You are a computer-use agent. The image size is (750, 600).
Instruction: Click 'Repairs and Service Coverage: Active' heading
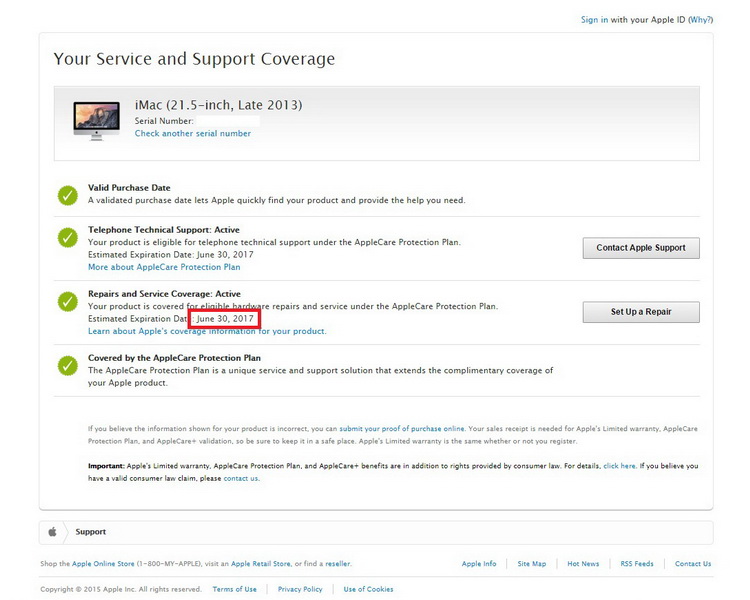[x=164, y=294]
